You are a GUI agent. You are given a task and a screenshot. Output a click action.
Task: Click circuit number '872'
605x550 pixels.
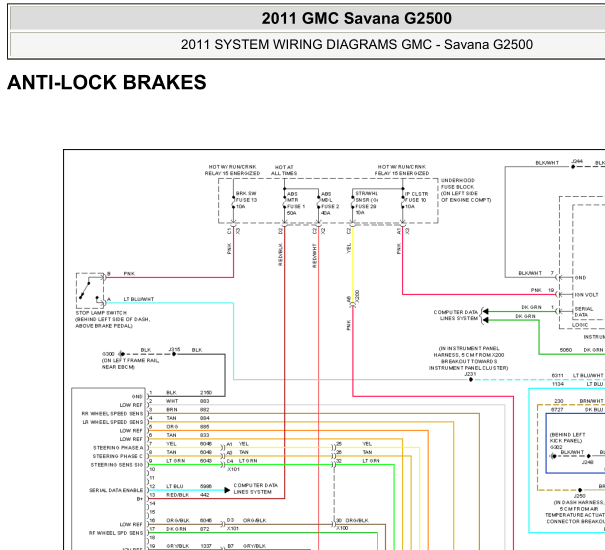point(204,529)
